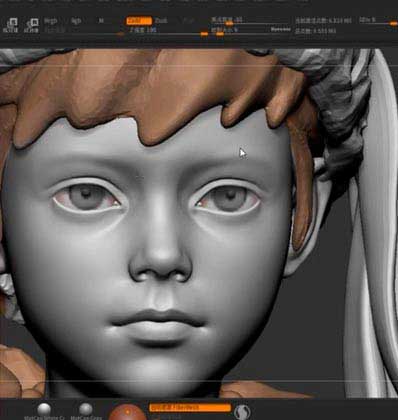Toggle the highlighted Zadd button
The image size is (398, 420).
coord(139,21)
